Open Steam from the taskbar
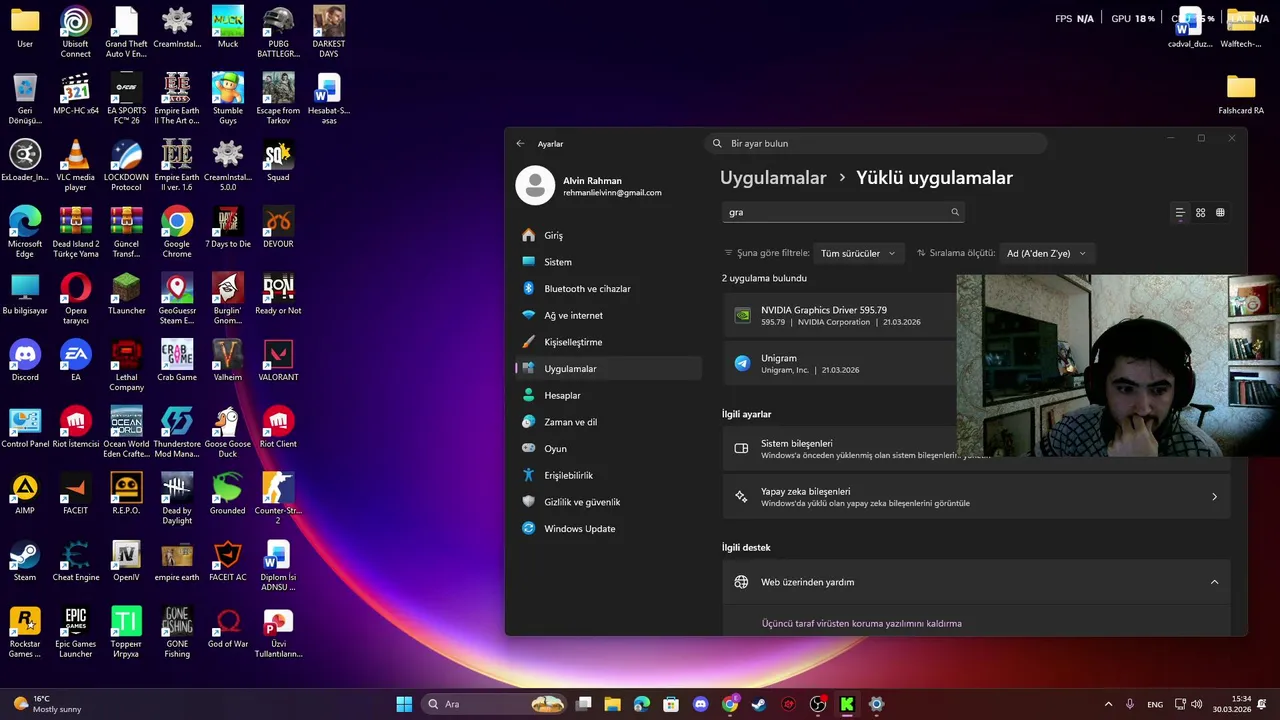Viewport: 1280px width, 720px height. tap(759, 704)
